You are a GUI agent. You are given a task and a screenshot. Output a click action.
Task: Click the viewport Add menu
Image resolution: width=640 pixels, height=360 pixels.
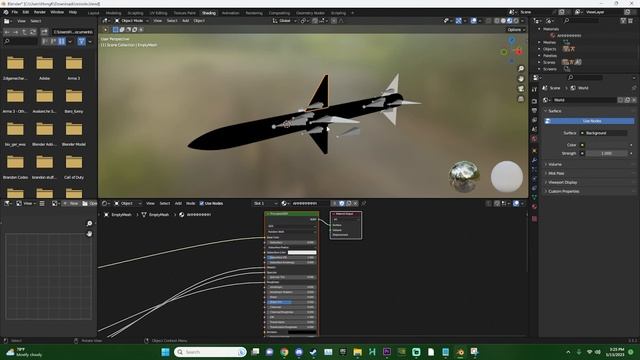tap(185, 21)
